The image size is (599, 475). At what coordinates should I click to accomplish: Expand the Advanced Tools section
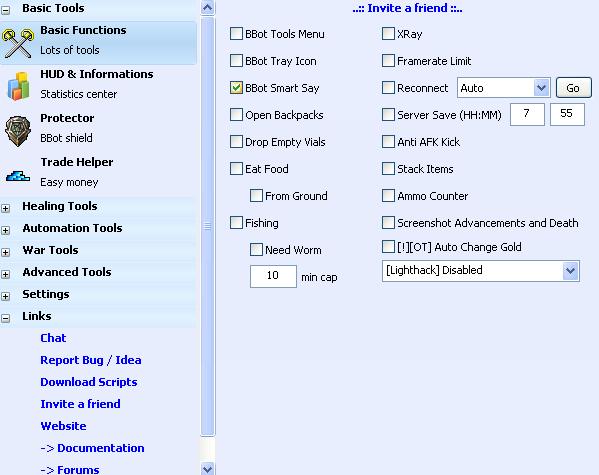coord(6,274)
